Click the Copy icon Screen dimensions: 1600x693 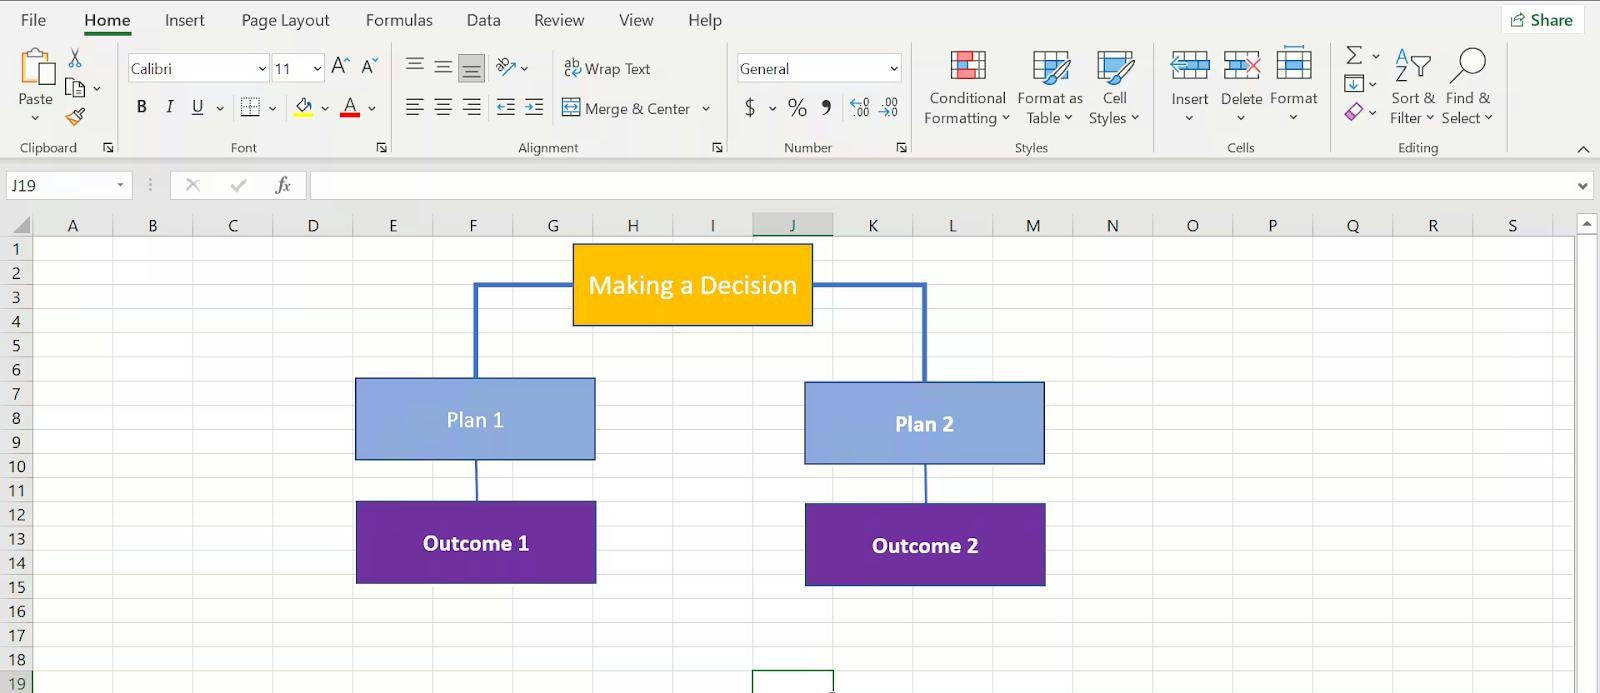pyautogui.click(x=75, y=88)
